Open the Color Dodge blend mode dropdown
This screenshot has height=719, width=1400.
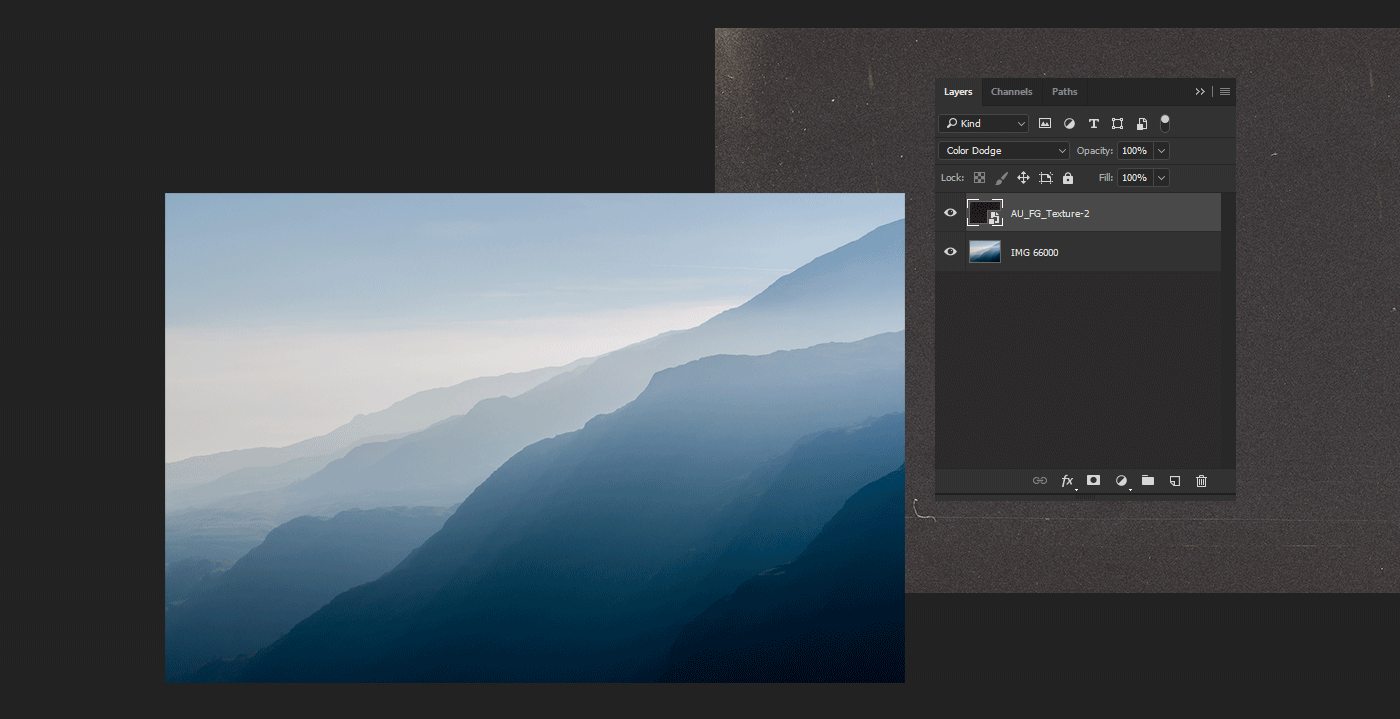(1004, 151)
